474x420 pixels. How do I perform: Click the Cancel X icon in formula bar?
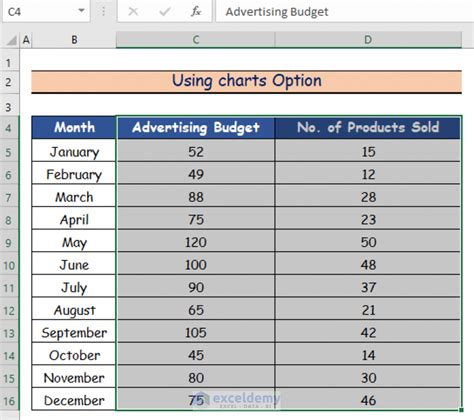click(x=133, y=12)
